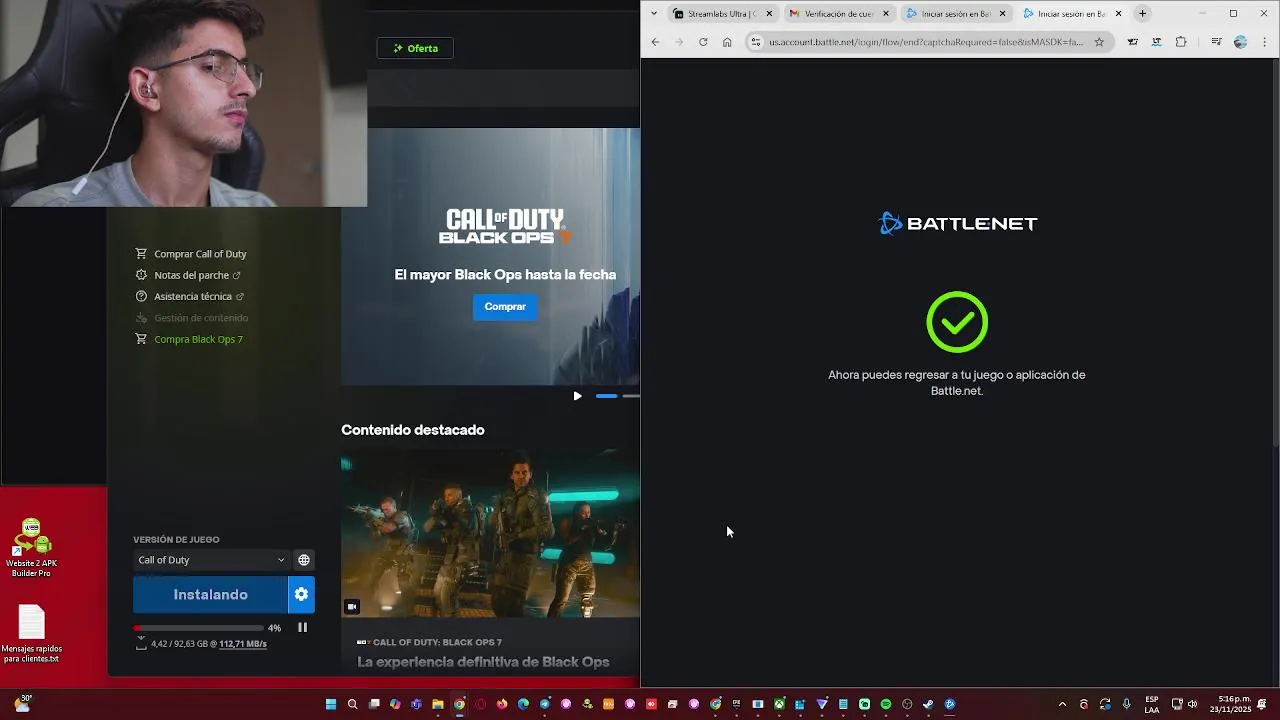
Task: Click the blue Comprar button
Action: click(x=505, y=307)
